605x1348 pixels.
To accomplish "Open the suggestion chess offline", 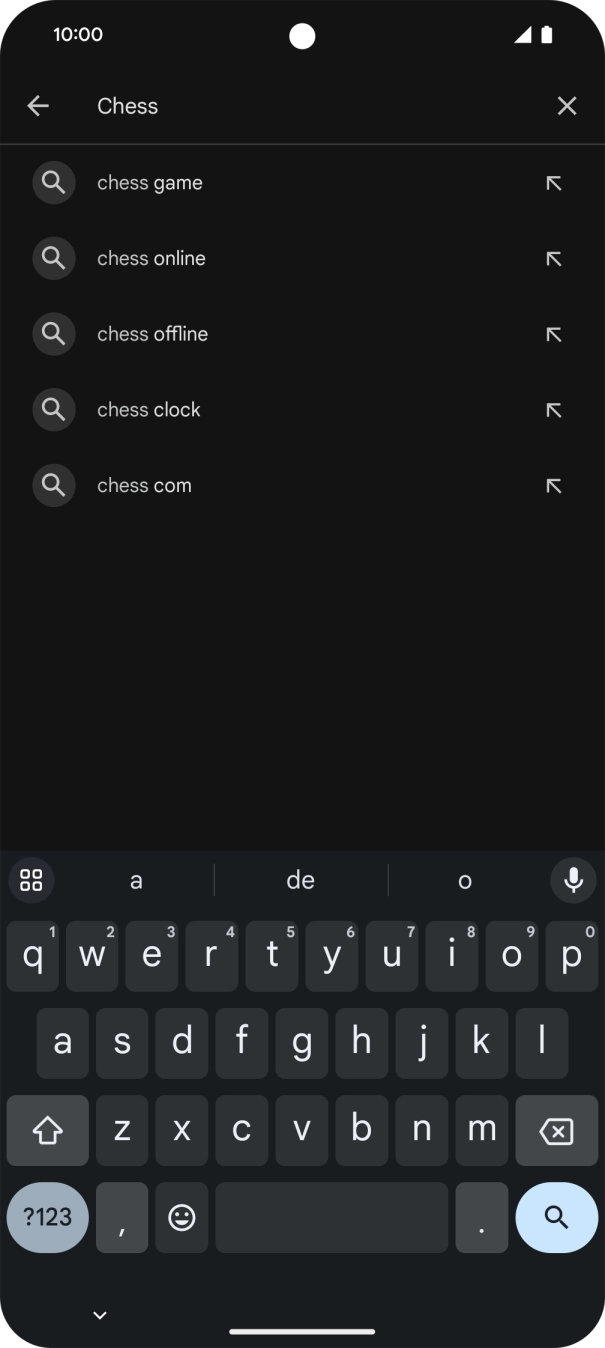I will [x=152, y=333].
